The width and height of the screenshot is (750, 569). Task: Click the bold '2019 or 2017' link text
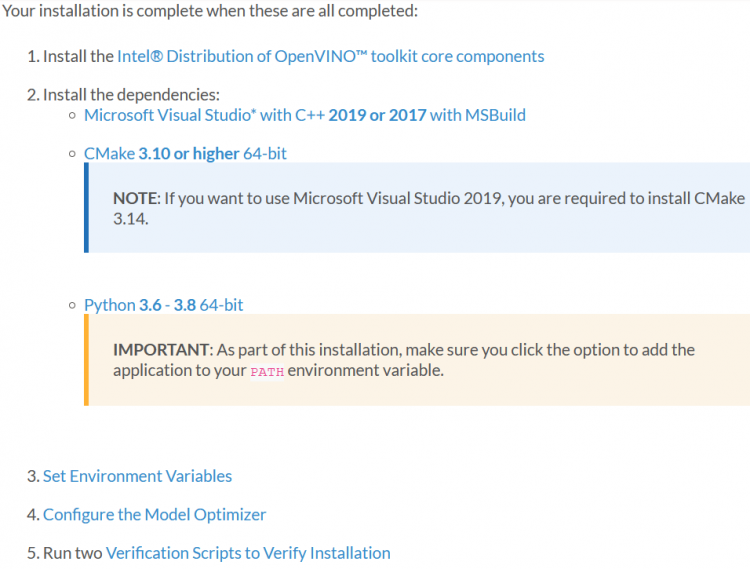(377, 115)
